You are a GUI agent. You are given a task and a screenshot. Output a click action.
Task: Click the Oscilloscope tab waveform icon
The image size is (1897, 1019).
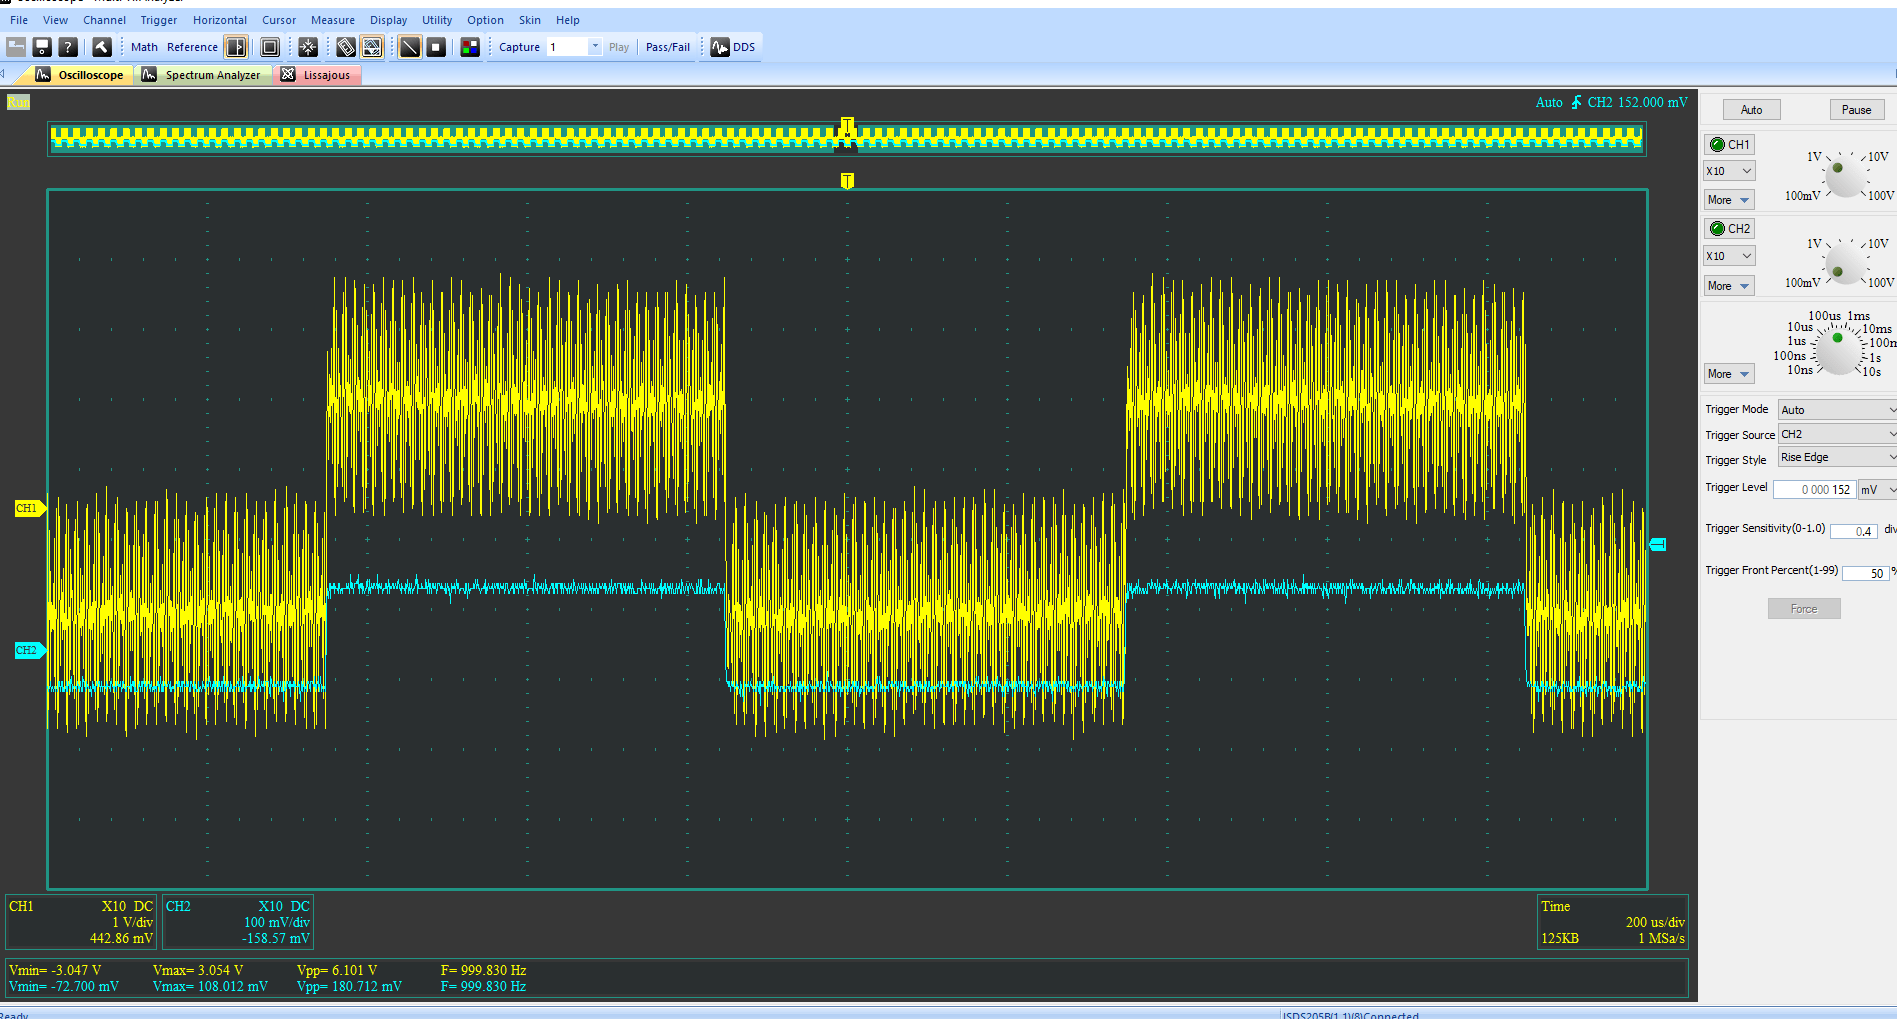pos(43,75)
